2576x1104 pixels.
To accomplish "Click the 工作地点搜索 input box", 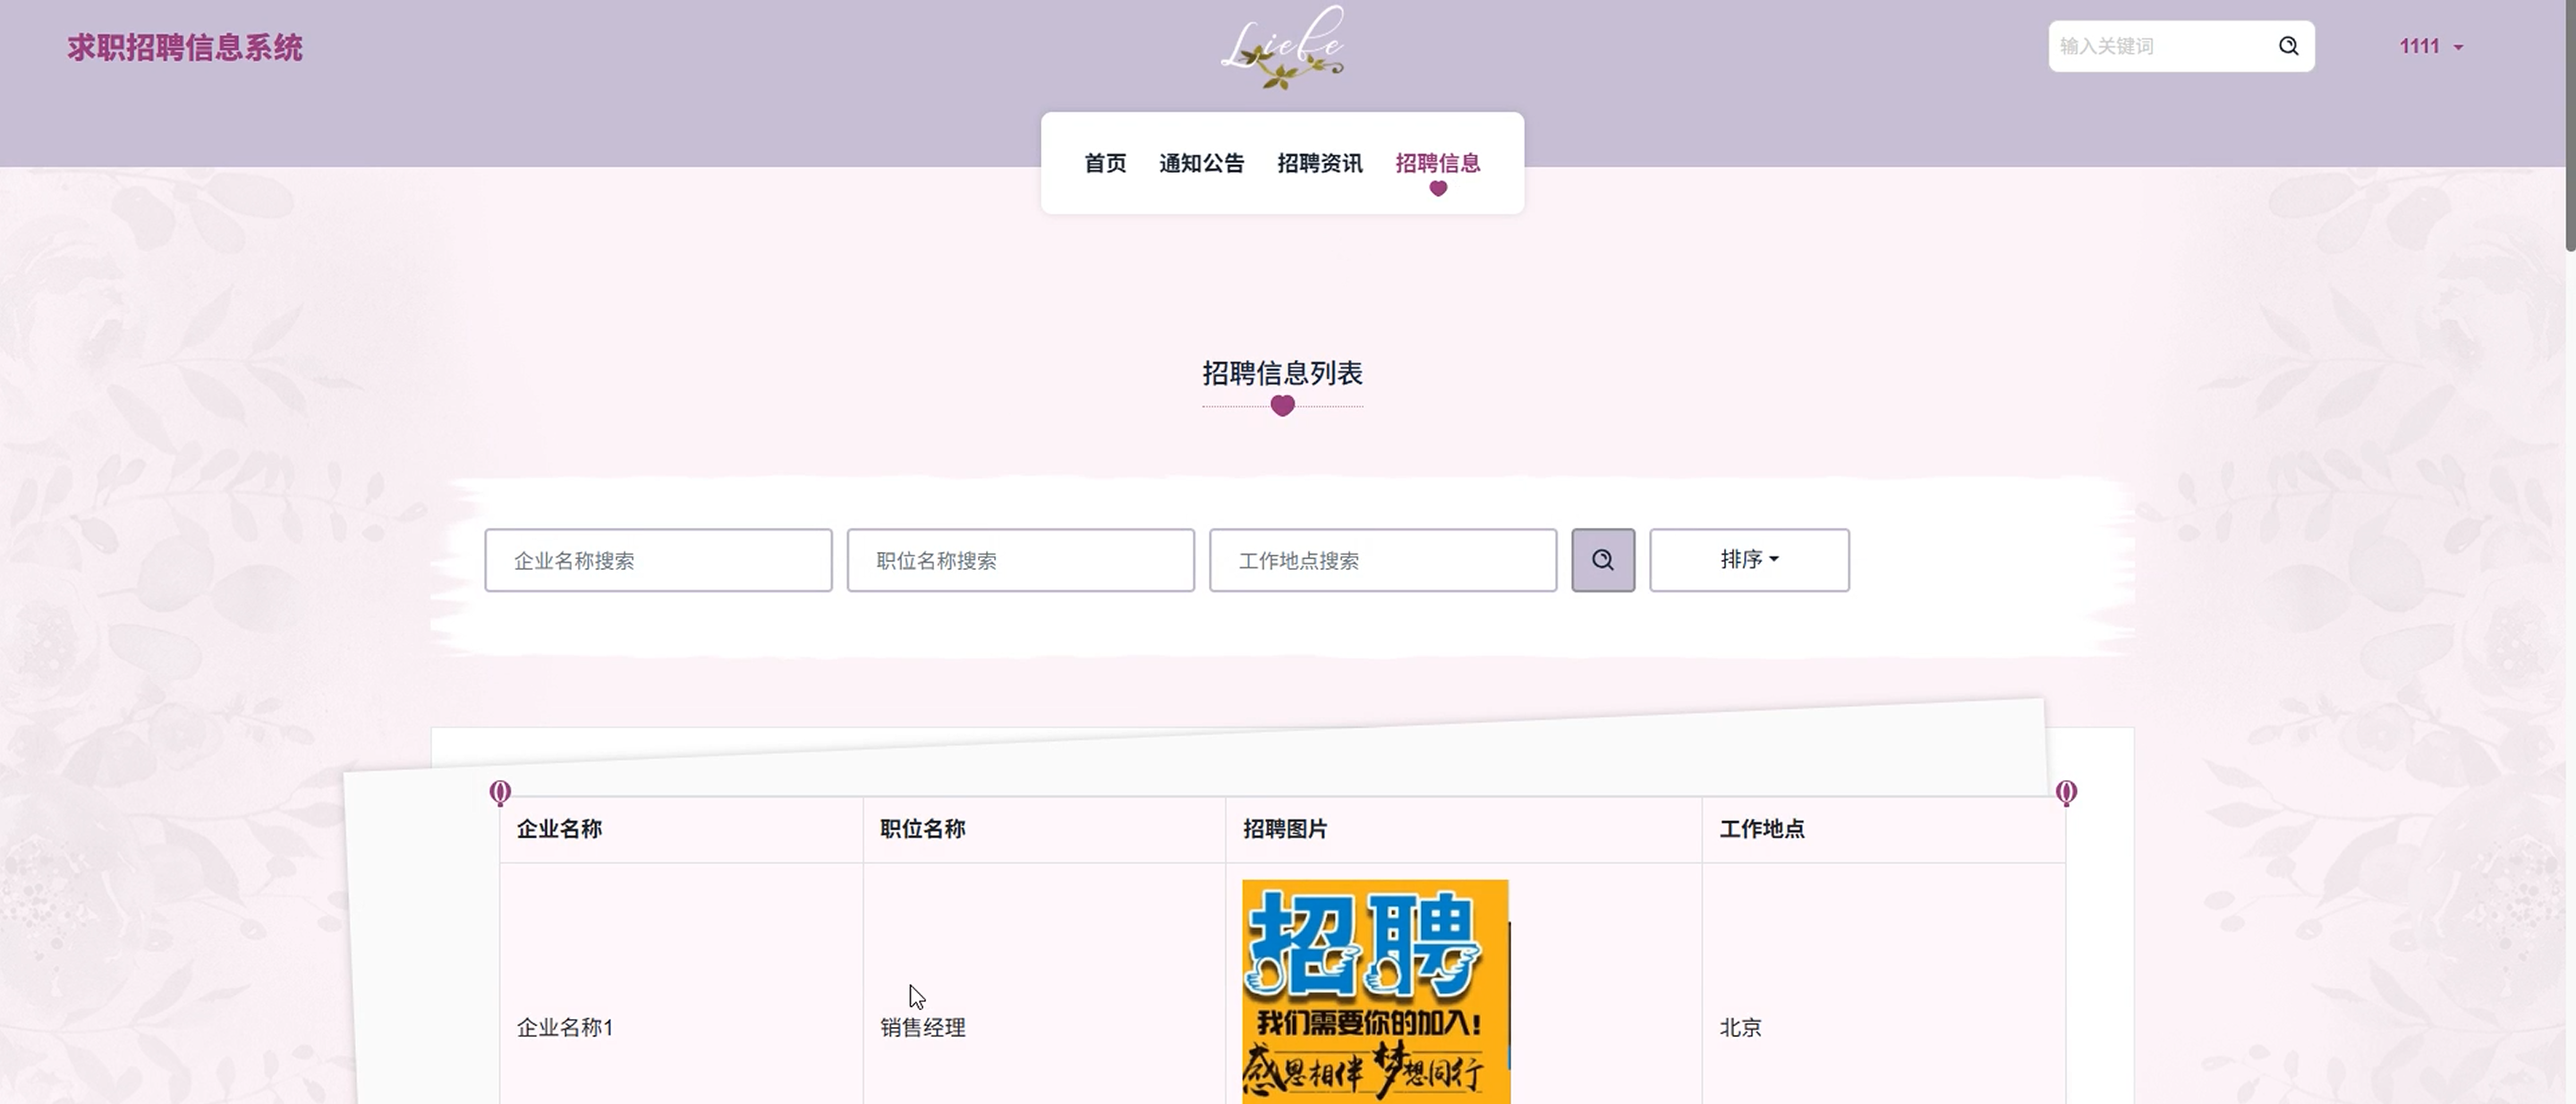I will 1382,560.
